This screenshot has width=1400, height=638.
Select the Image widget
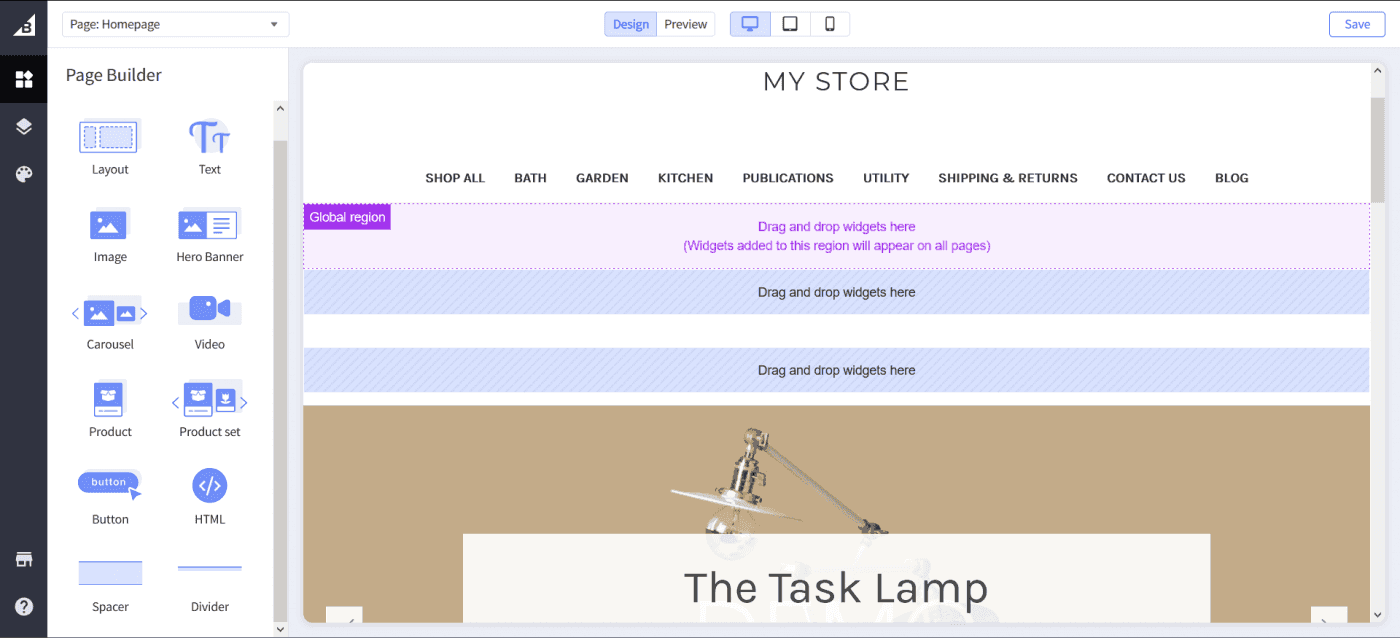(x=110, y=234)
